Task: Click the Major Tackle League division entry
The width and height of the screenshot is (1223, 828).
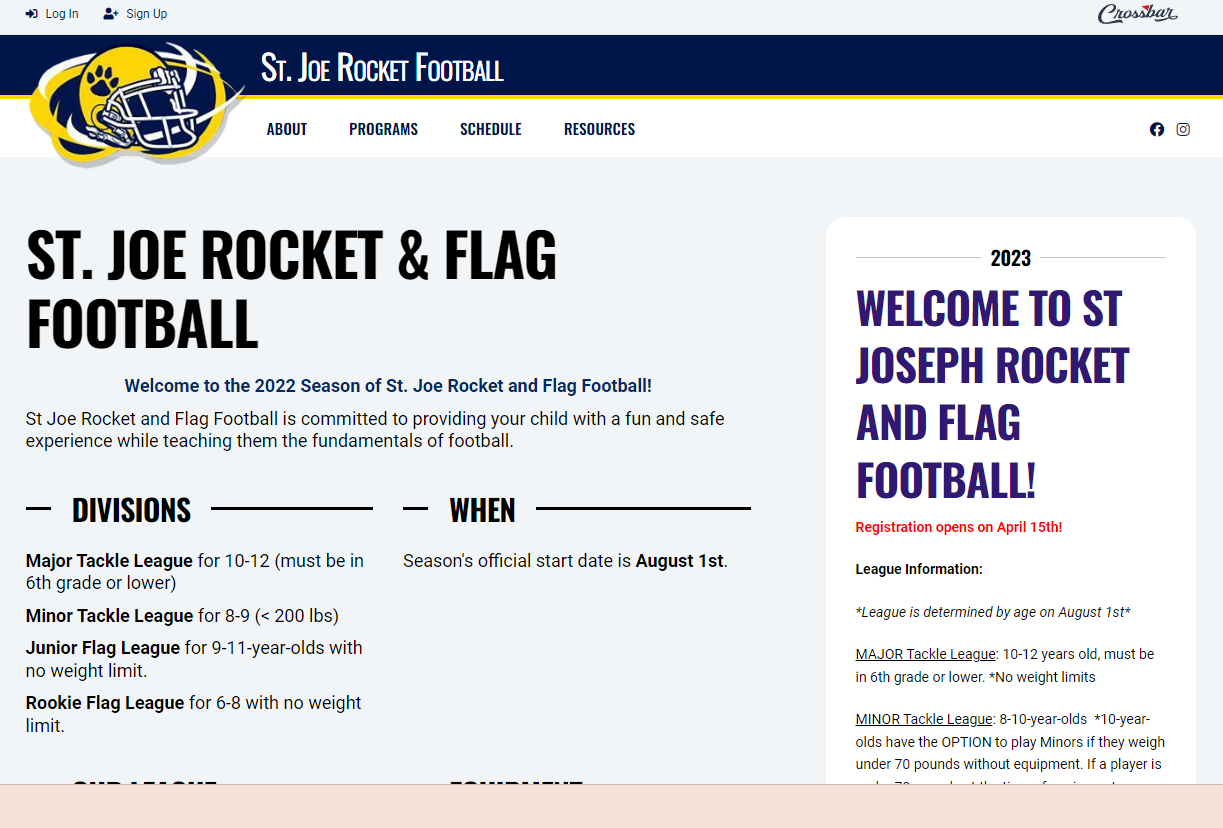Action: pyautogui.click(x=195, y=572)
